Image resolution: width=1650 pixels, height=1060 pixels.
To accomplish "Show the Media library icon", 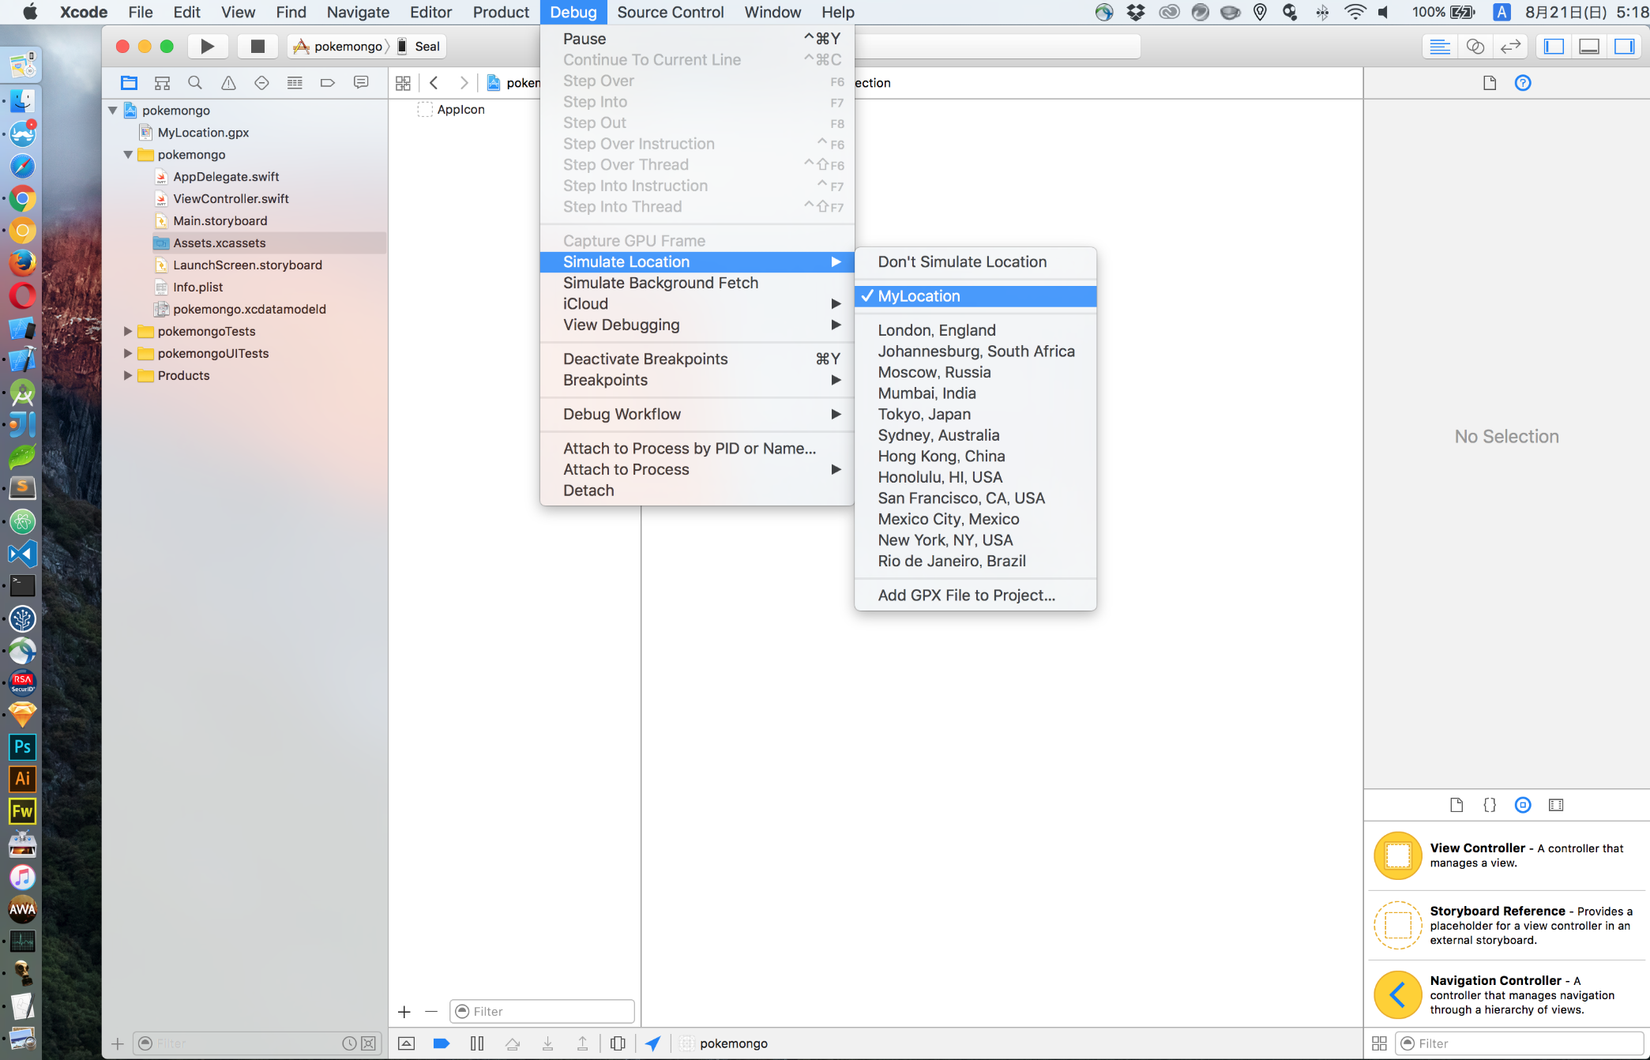I will click(x=1556, y=805).
